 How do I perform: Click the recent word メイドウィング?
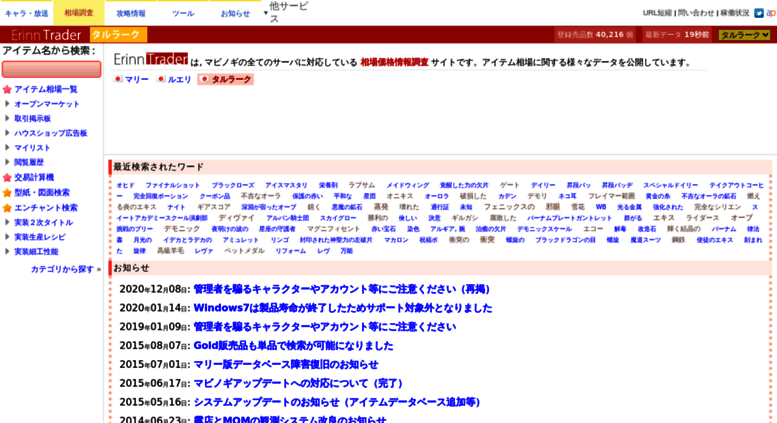(x=407, y=185)
